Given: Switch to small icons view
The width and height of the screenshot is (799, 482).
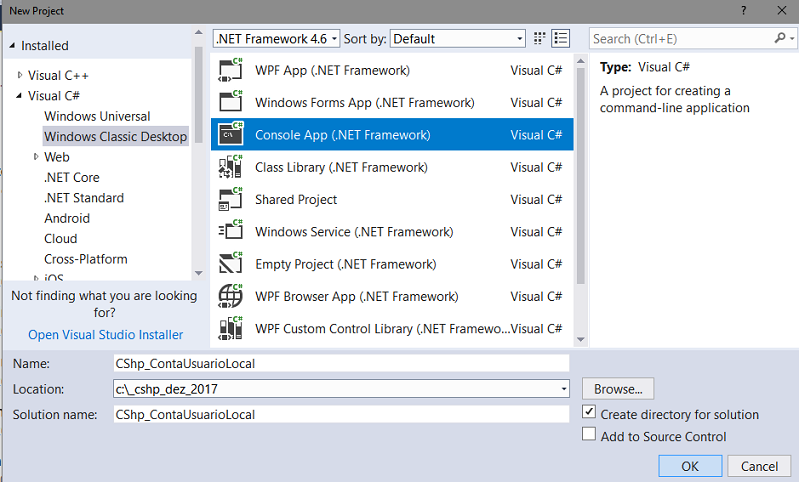Looking at the screenshot, I should 539,38.
